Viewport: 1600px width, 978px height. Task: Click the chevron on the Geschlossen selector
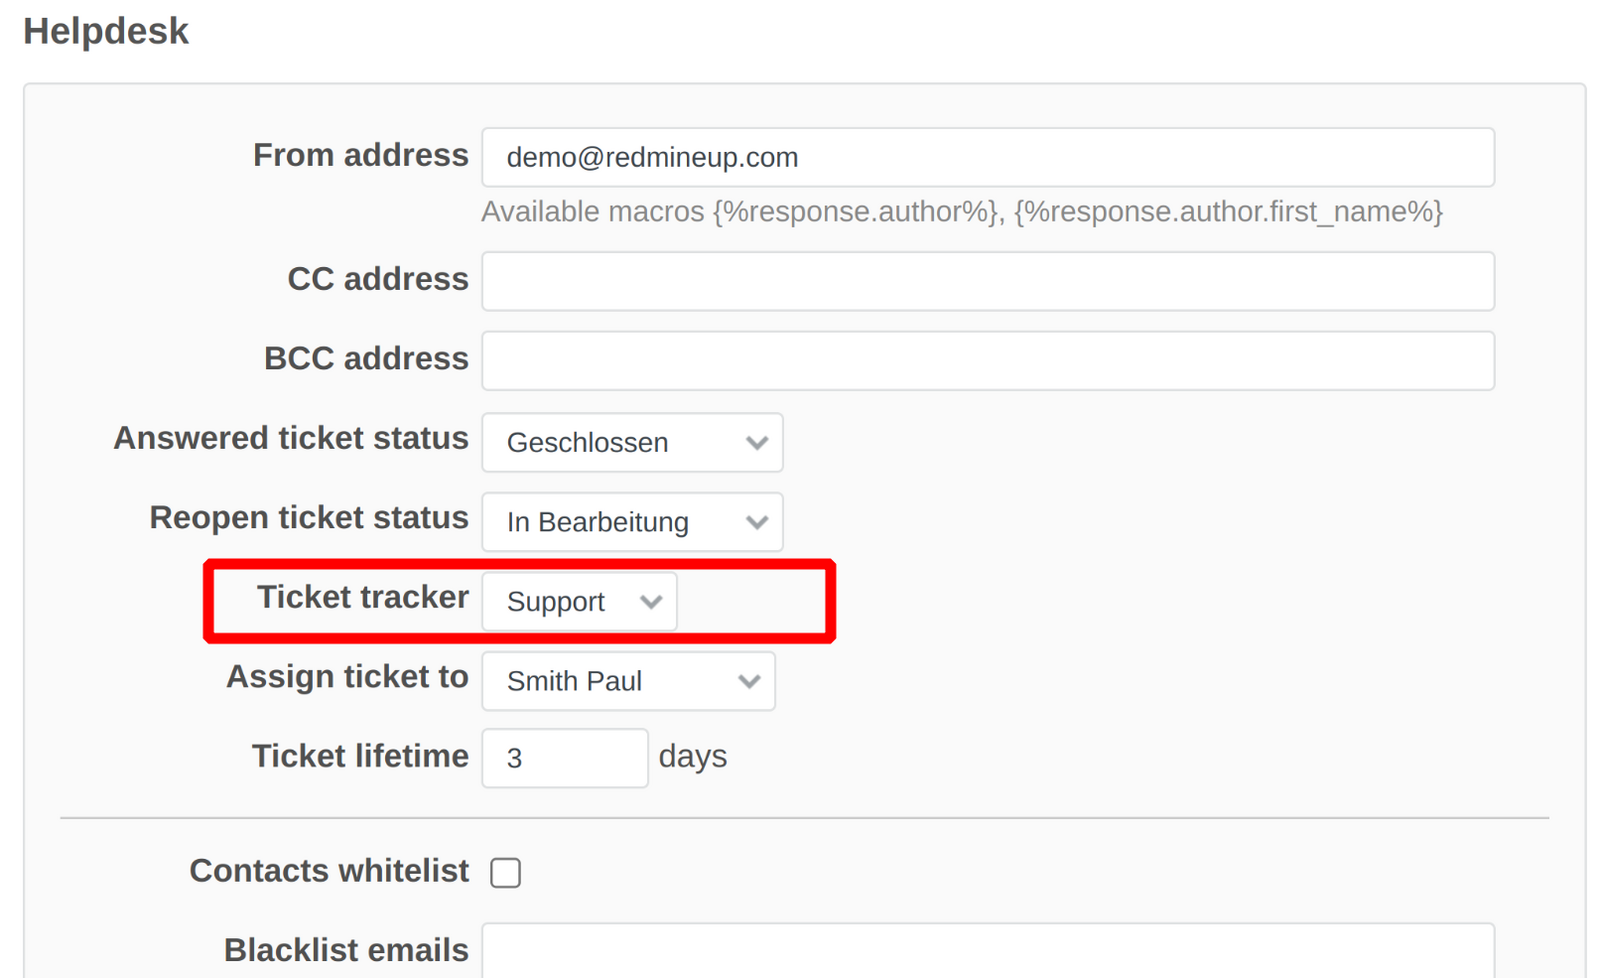[755, 442]
